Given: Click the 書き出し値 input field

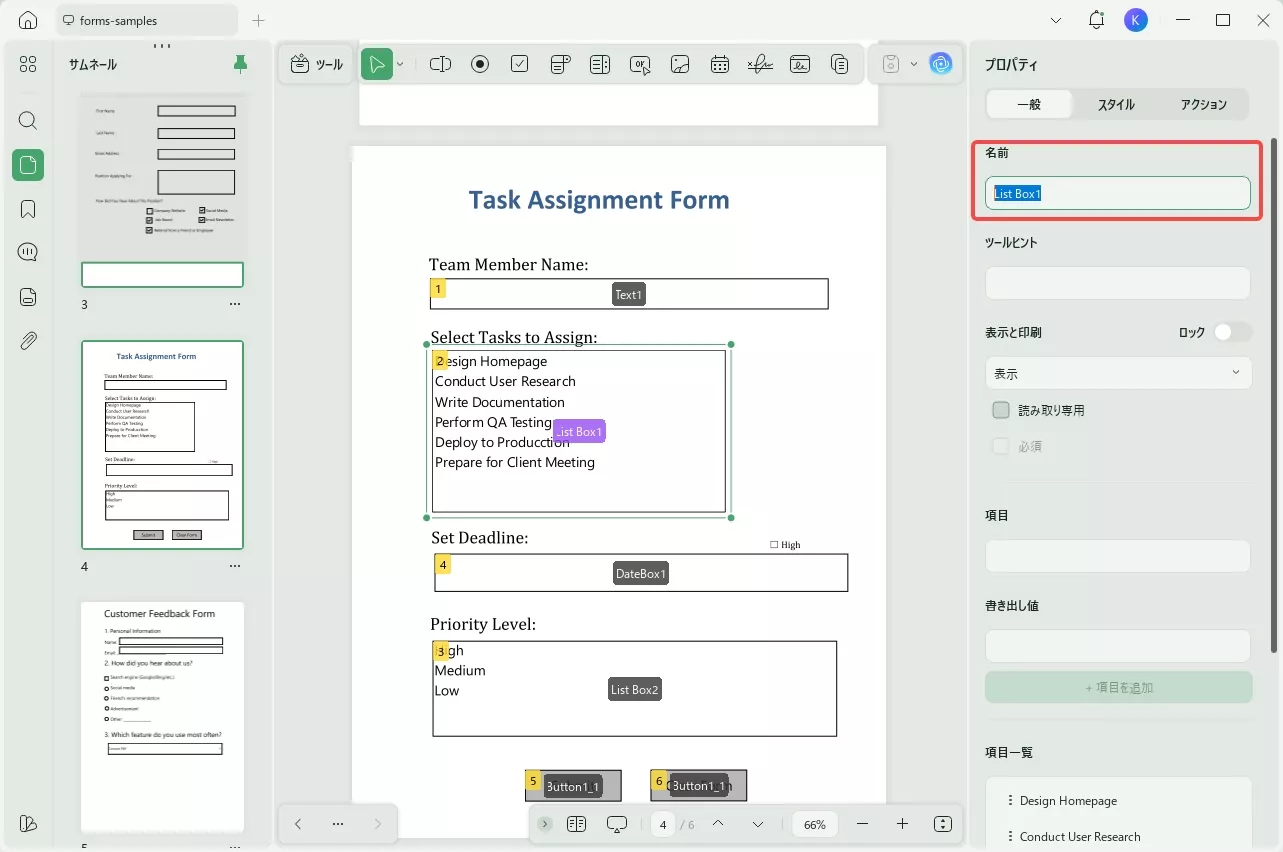Looking at the screenshot, I should point(1118,646).
